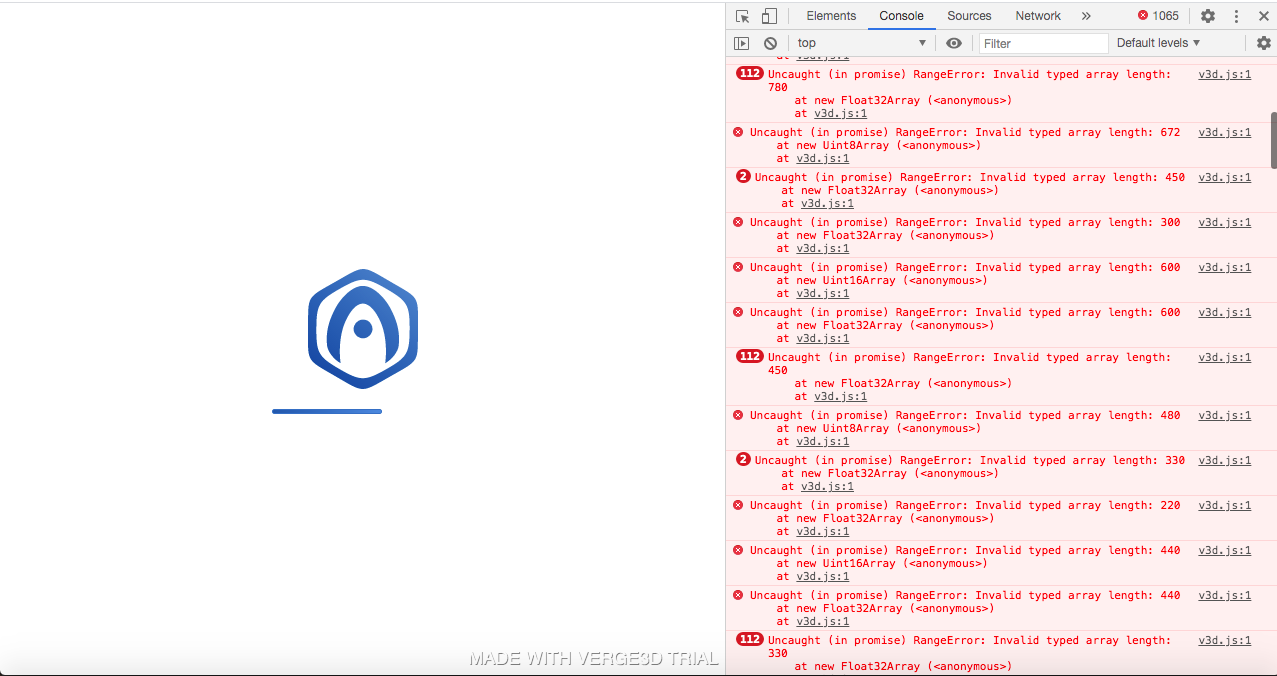Follow stack trace v3d.js:1 link under length 220
The image size is (1277, 676).
point(823,531)
